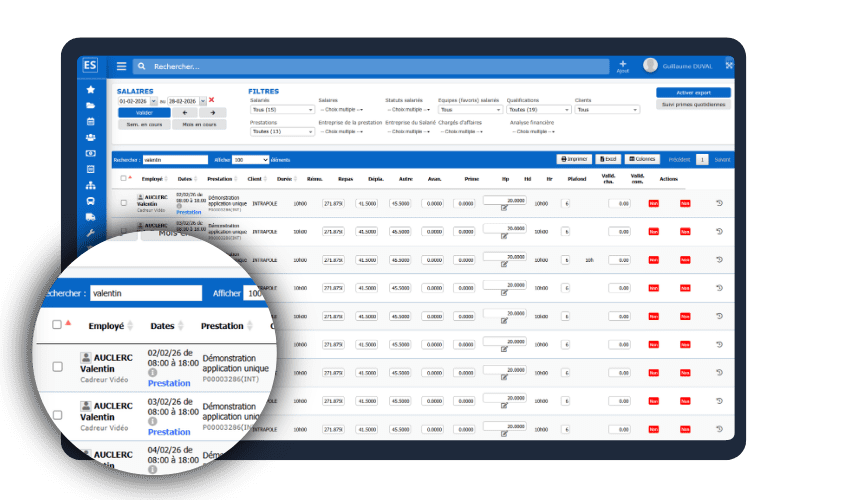Image resolution: width=850 pixels, height=500 pixels.
Task: Open the calendar icon below the folder
Action: [x=91, y=121]
